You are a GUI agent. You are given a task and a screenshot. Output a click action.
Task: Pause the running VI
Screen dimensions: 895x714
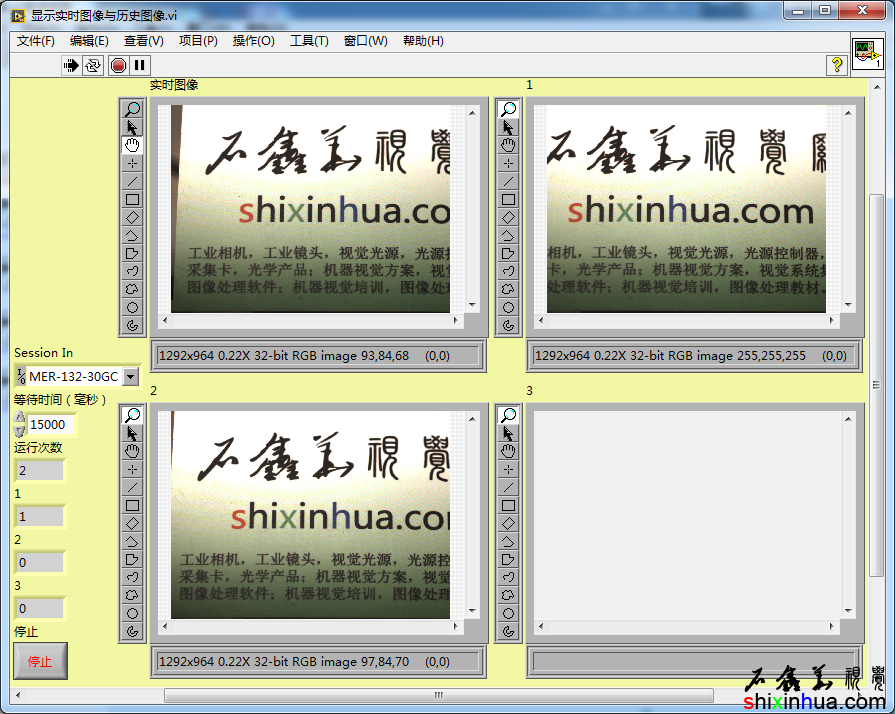click(x=140, y=65)
